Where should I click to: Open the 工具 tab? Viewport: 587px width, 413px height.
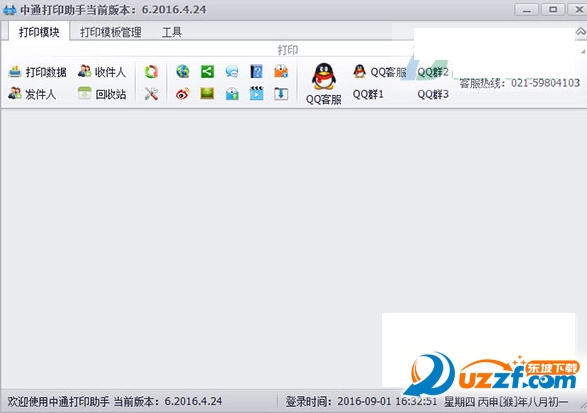(x=172, y=32)
